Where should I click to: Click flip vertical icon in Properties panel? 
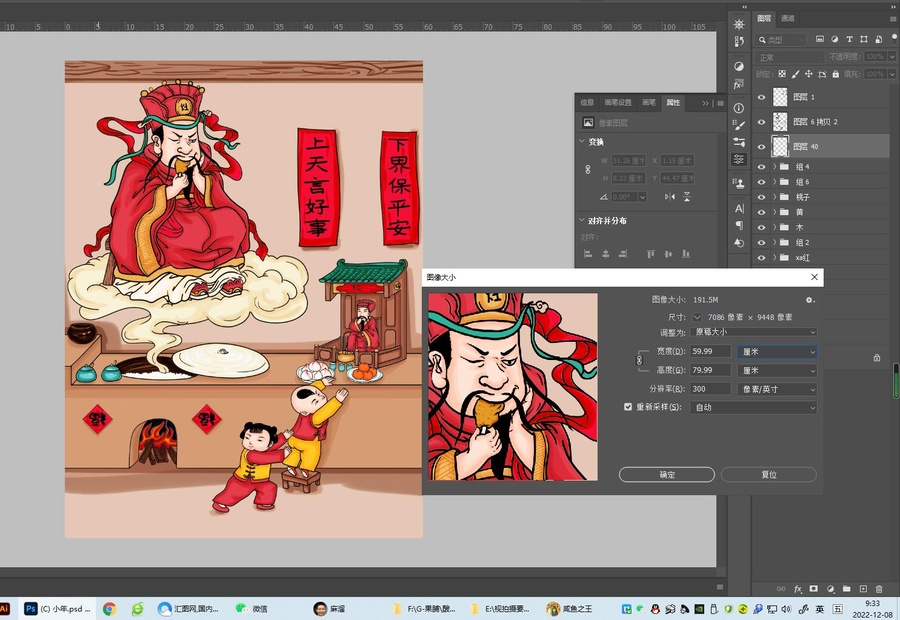pos(686,196)
